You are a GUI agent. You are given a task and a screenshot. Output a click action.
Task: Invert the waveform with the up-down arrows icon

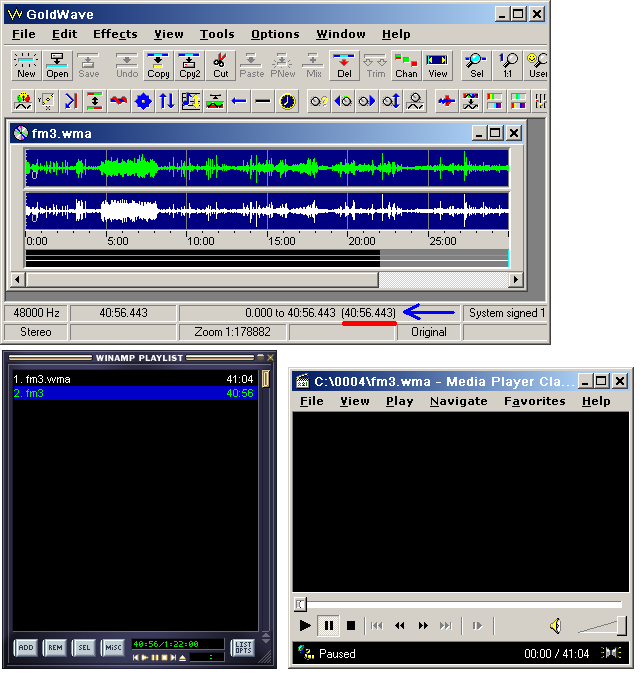pyautogui.click(x=167, y=101)
